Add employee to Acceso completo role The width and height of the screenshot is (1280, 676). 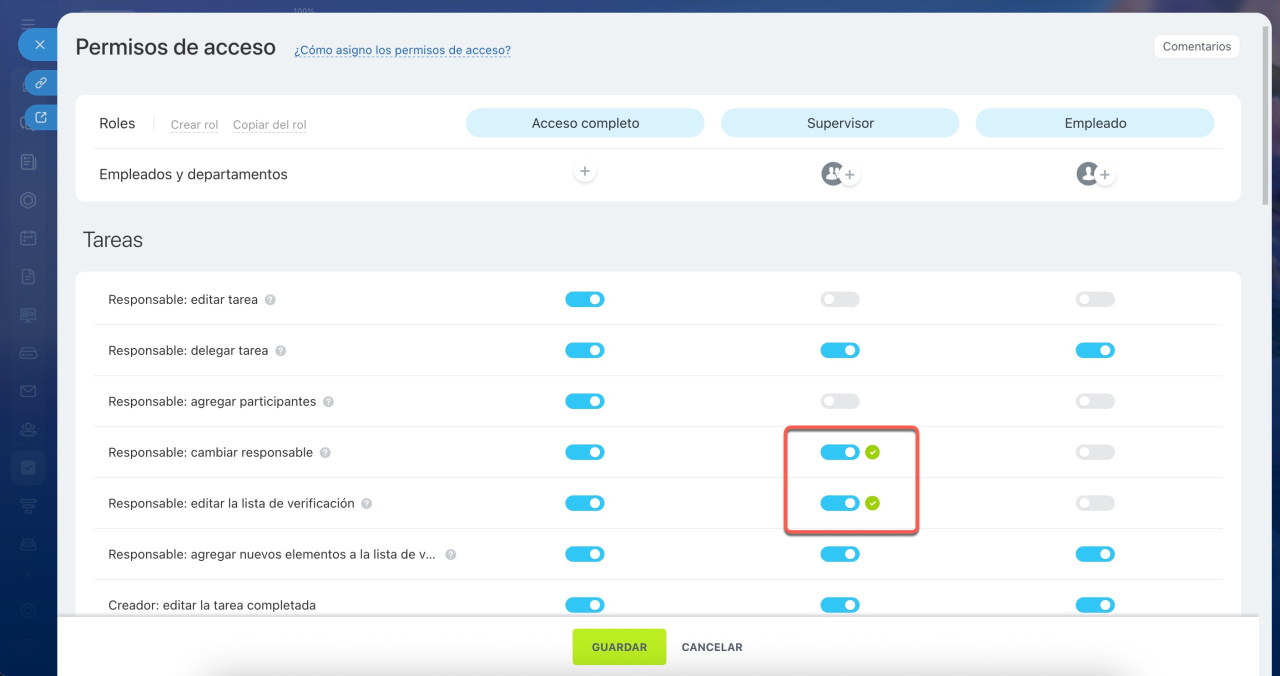pyautogui.click(x=585, y=173)
